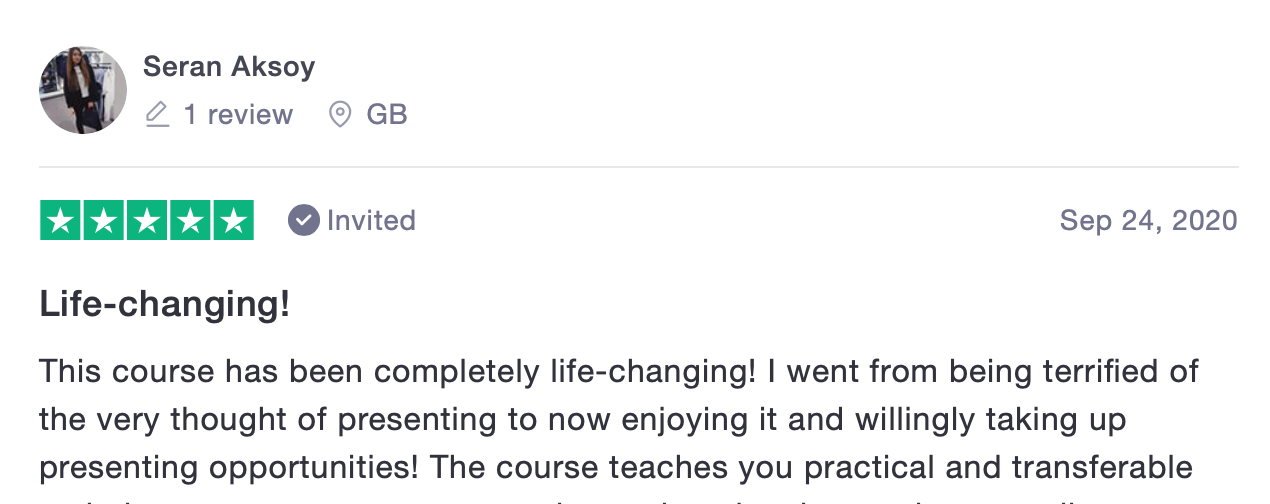Screen dimensions: 1270x504
Task: Click the Invited checkmark badge icon
Action: tap(304, 220)
